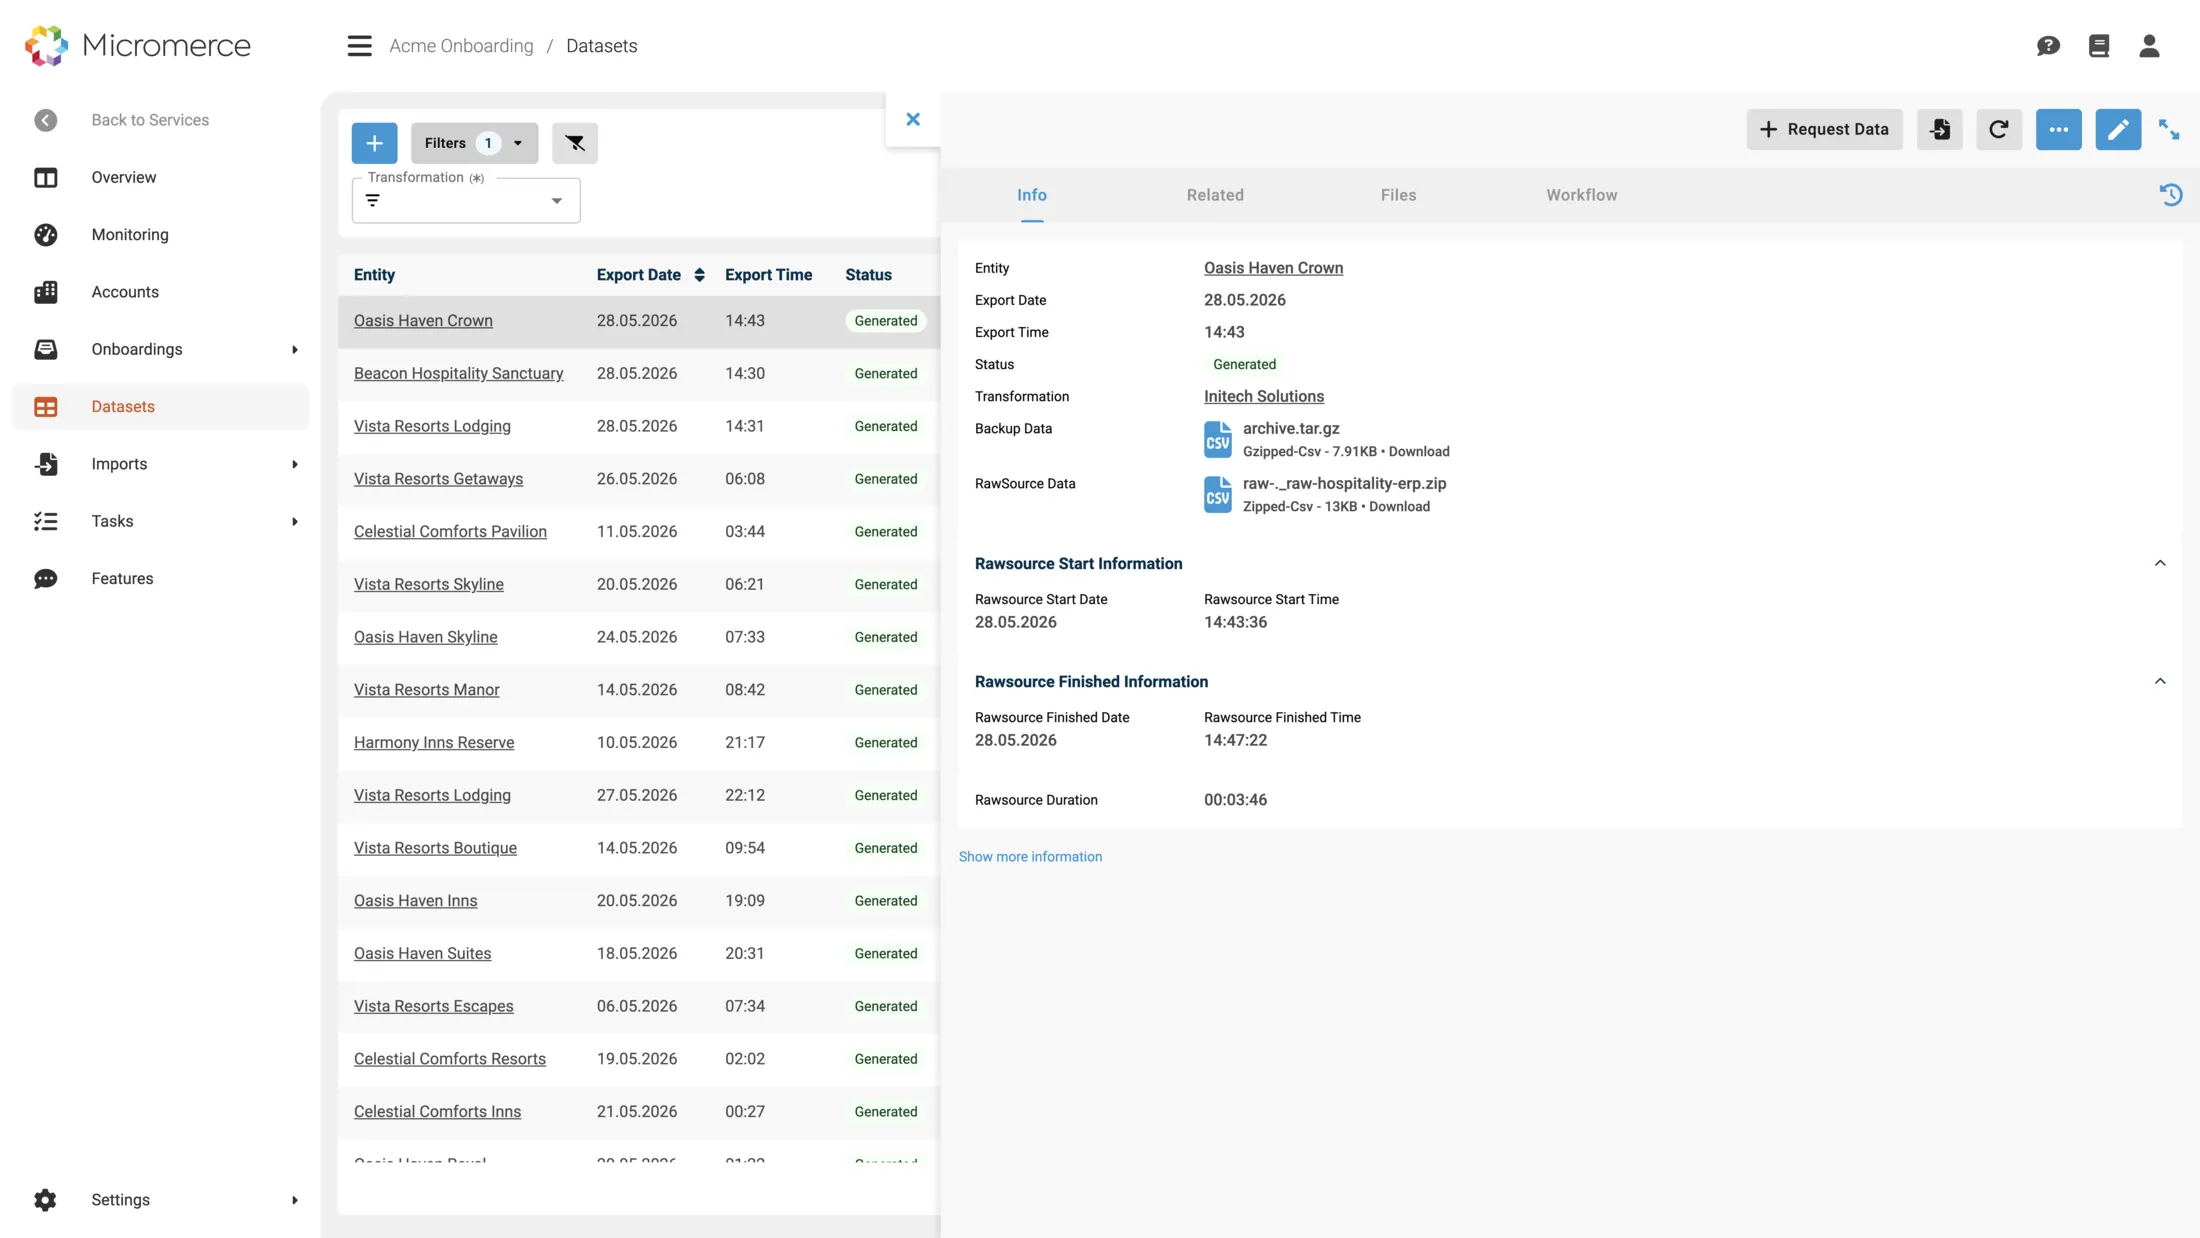Image resolution: width=2200 pixels, height=1238 pixels.
Task: Expand the Tasks submenu arrow
Action: click(x=294, y=522)
